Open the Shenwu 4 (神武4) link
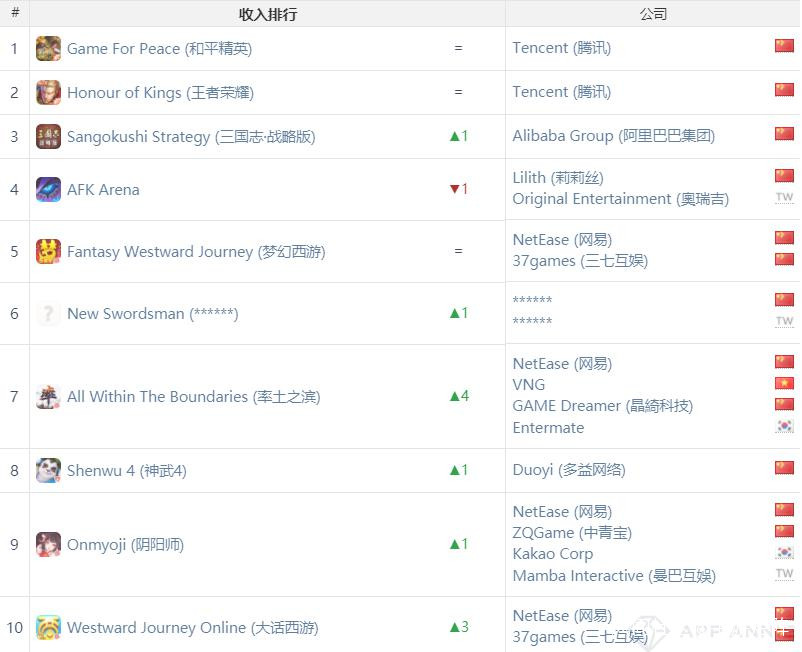The width and height of the screenshot is (802, 652). click(x=127, y=471)
